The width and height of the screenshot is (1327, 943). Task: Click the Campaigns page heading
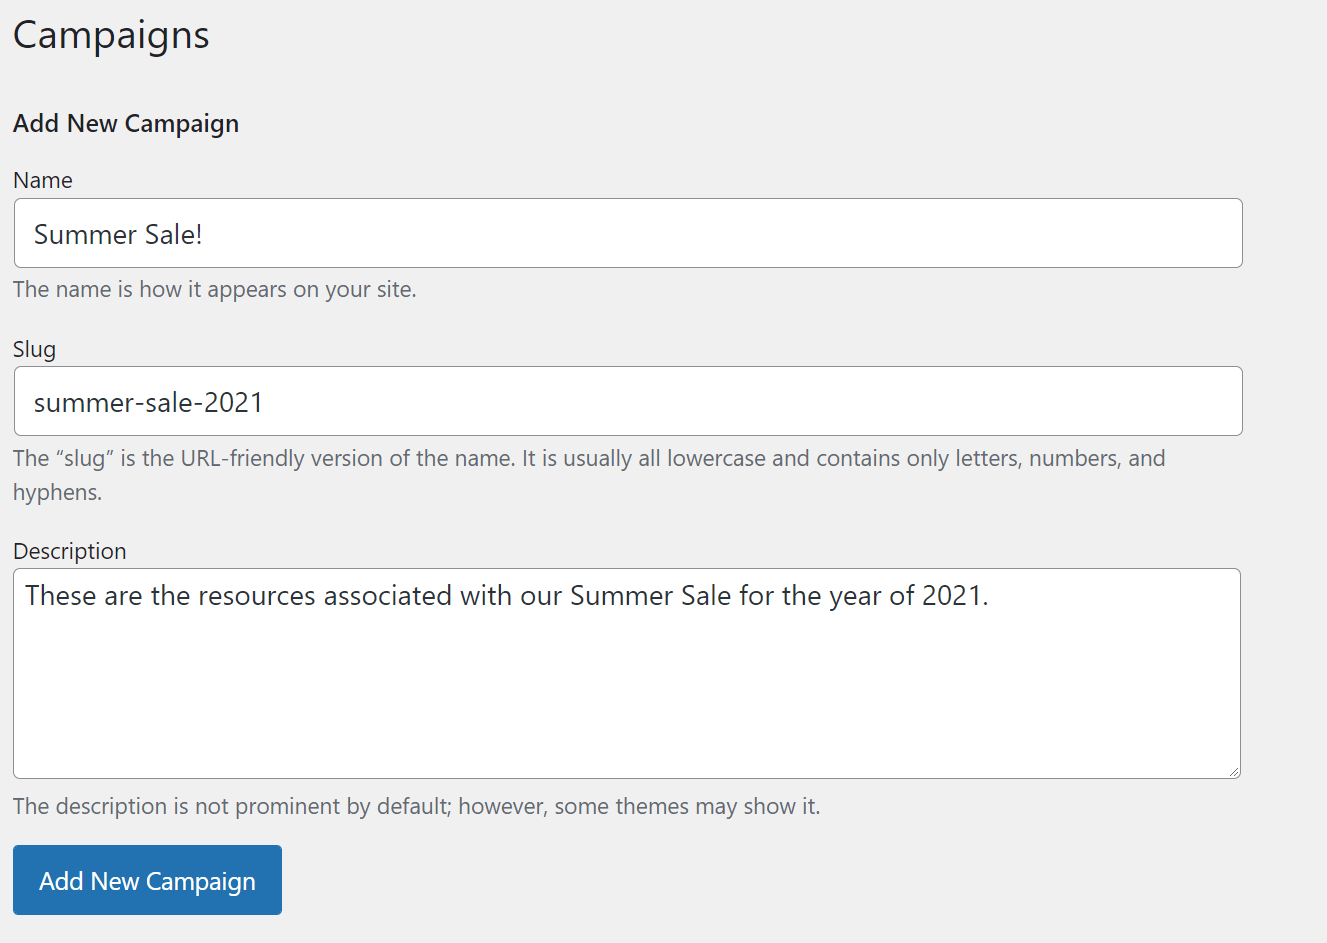click(x=111, y=36)
